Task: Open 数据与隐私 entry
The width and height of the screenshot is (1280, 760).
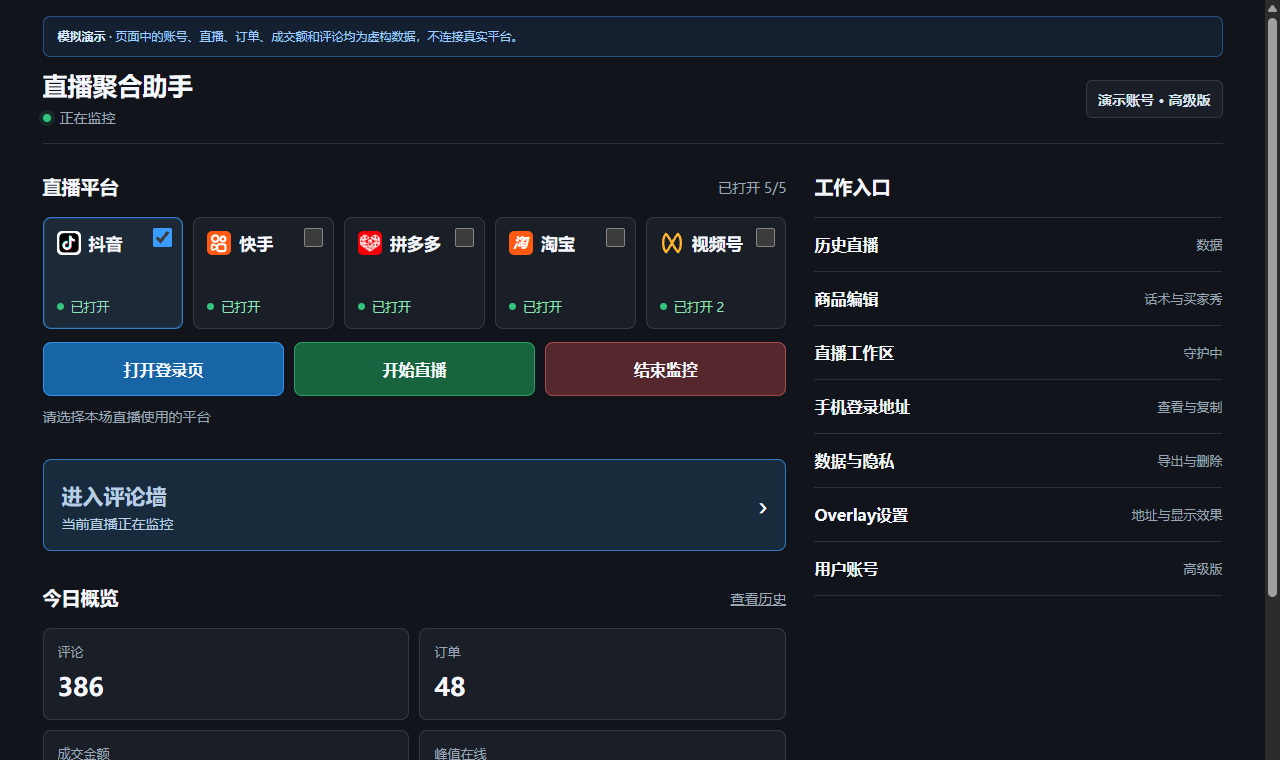Action: point(1018,461)
